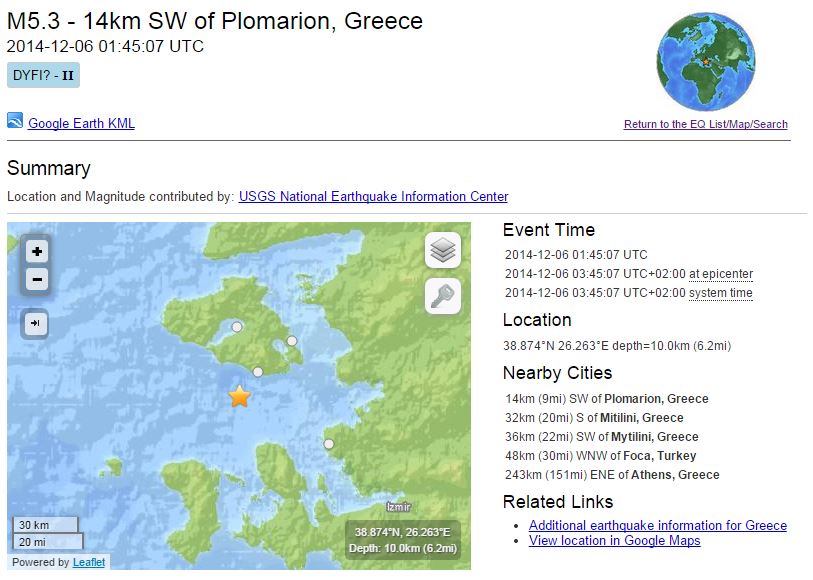Click the 'at epicenter' time label
This screenshot has width=813, height=580.
click(x=721, y=274)
